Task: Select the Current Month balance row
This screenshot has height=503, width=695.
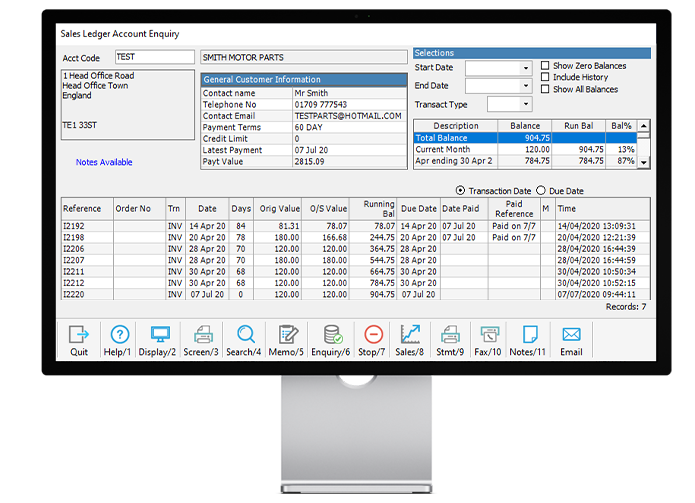Action: click(x=525, y=149)
